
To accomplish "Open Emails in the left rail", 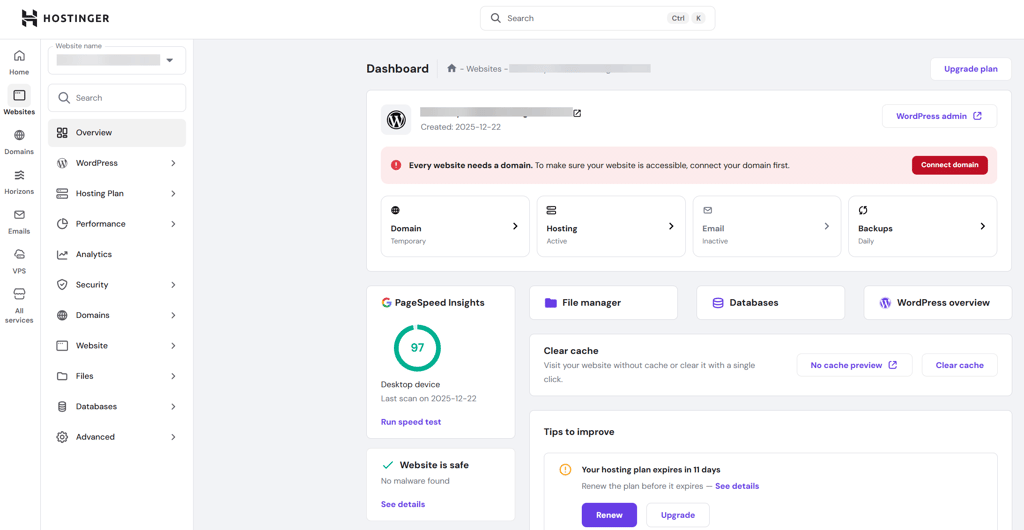I will click(x=19, y=221).
